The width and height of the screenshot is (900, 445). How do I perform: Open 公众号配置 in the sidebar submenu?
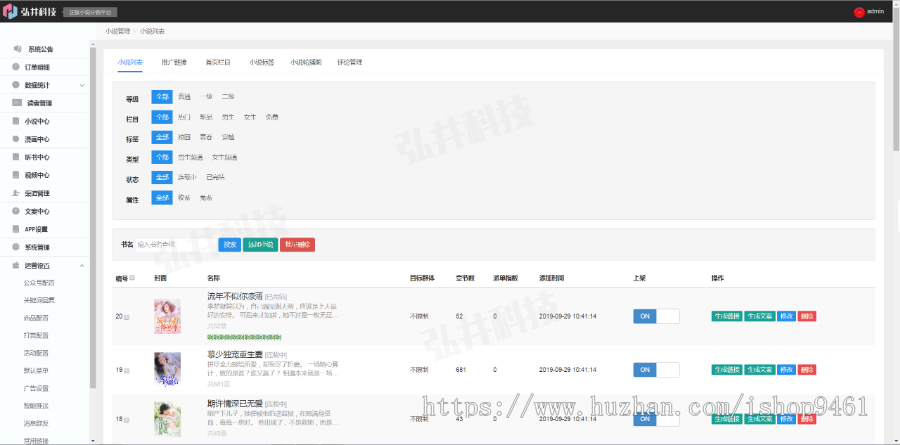click(x=39, y=283)
